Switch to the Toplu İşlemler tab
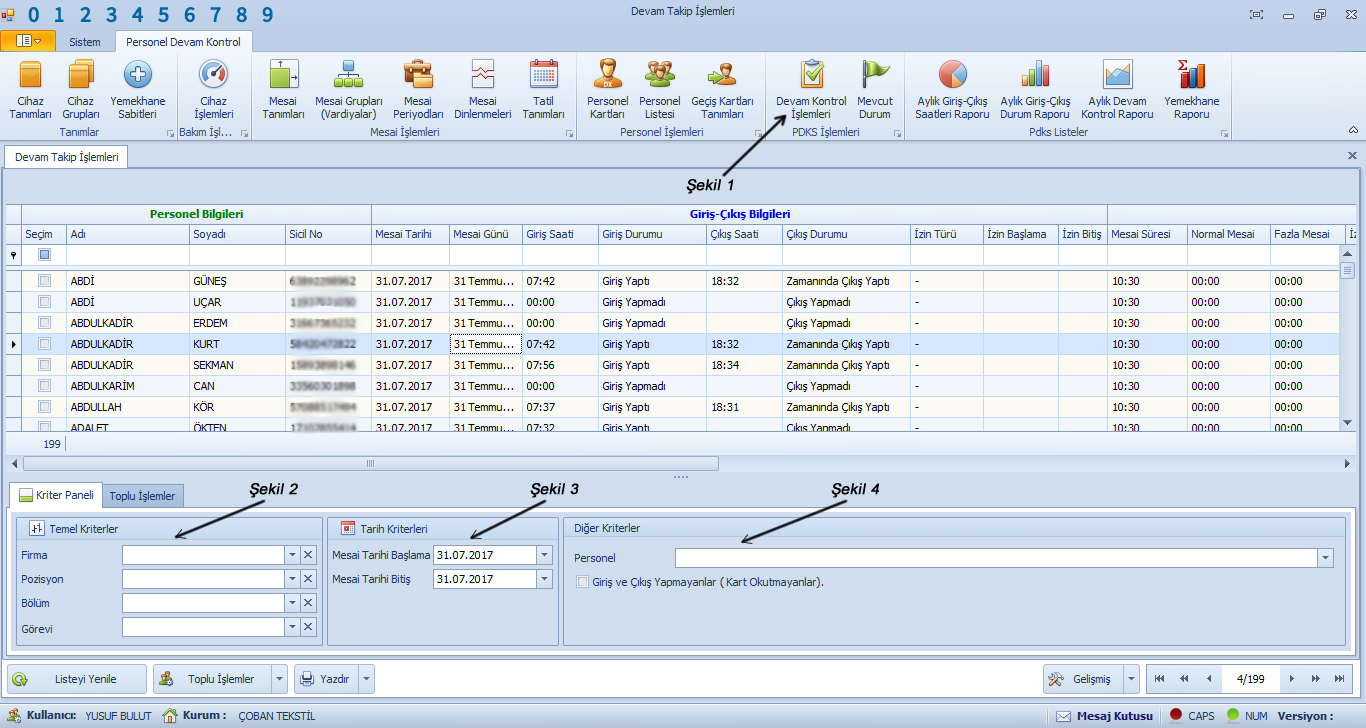 click(x=142, y=496)
